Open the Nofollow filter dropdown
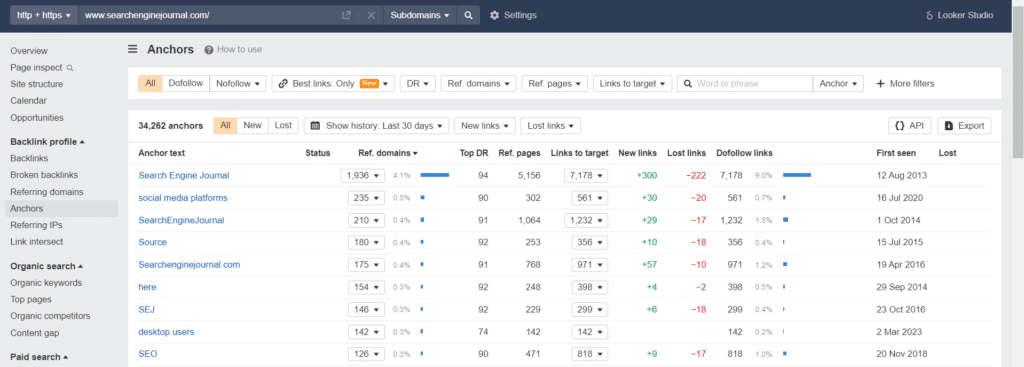Viewport: 1024px width, 367px height. (x=238, y=83)
